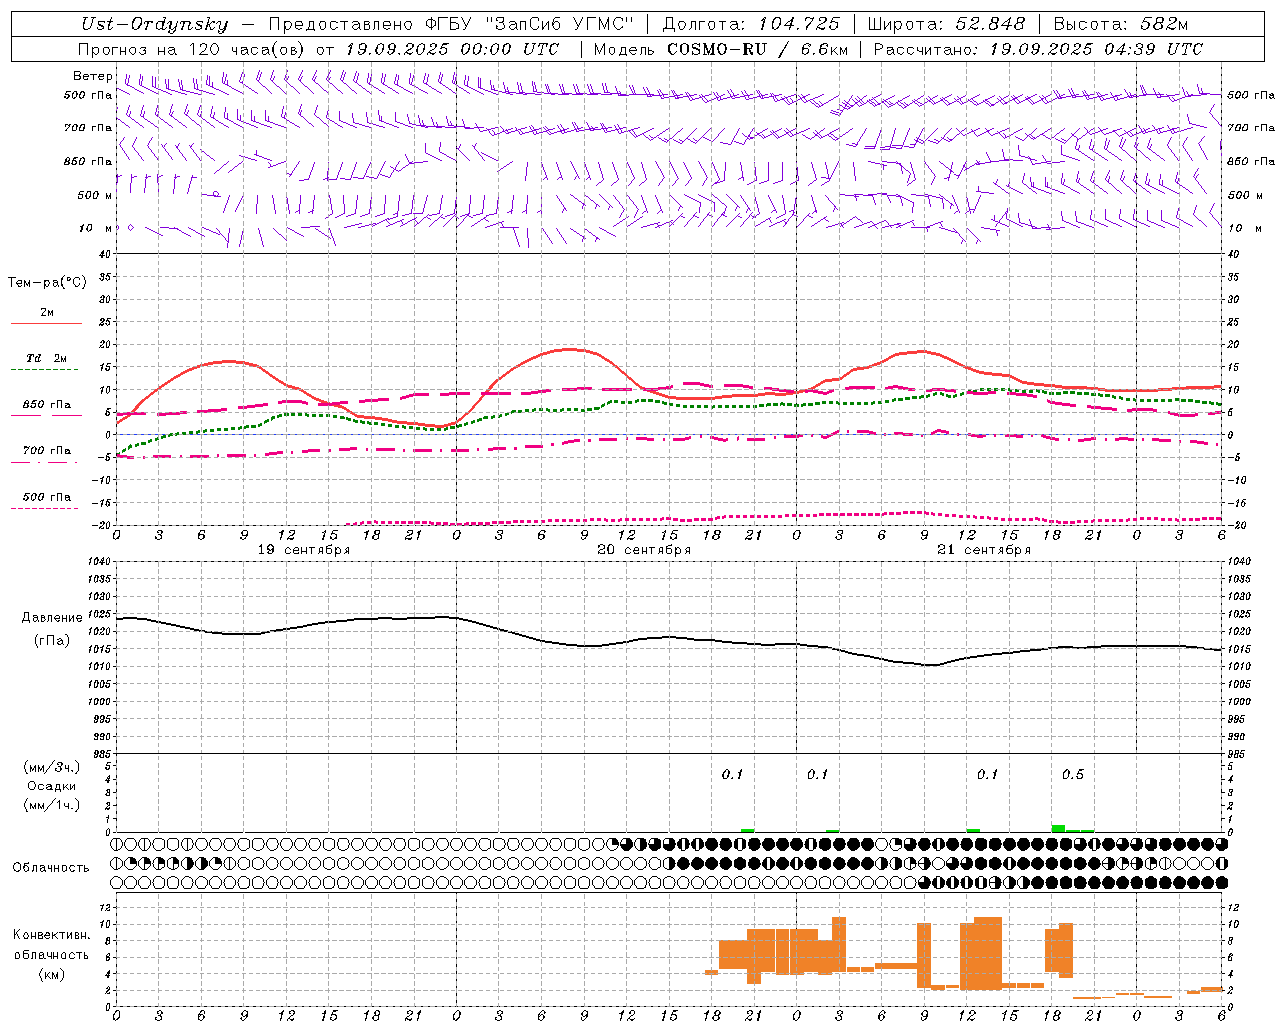1280x1024 pixels.
Task: Click the Тем-ра(°C) temperature panel label
Action: coord(47,283)
